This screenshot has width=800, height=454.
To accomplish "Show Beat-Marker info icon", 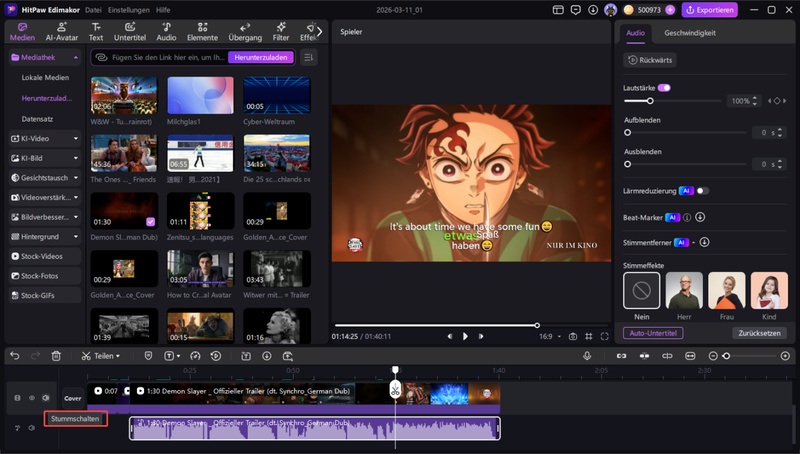I will [687, 218].
